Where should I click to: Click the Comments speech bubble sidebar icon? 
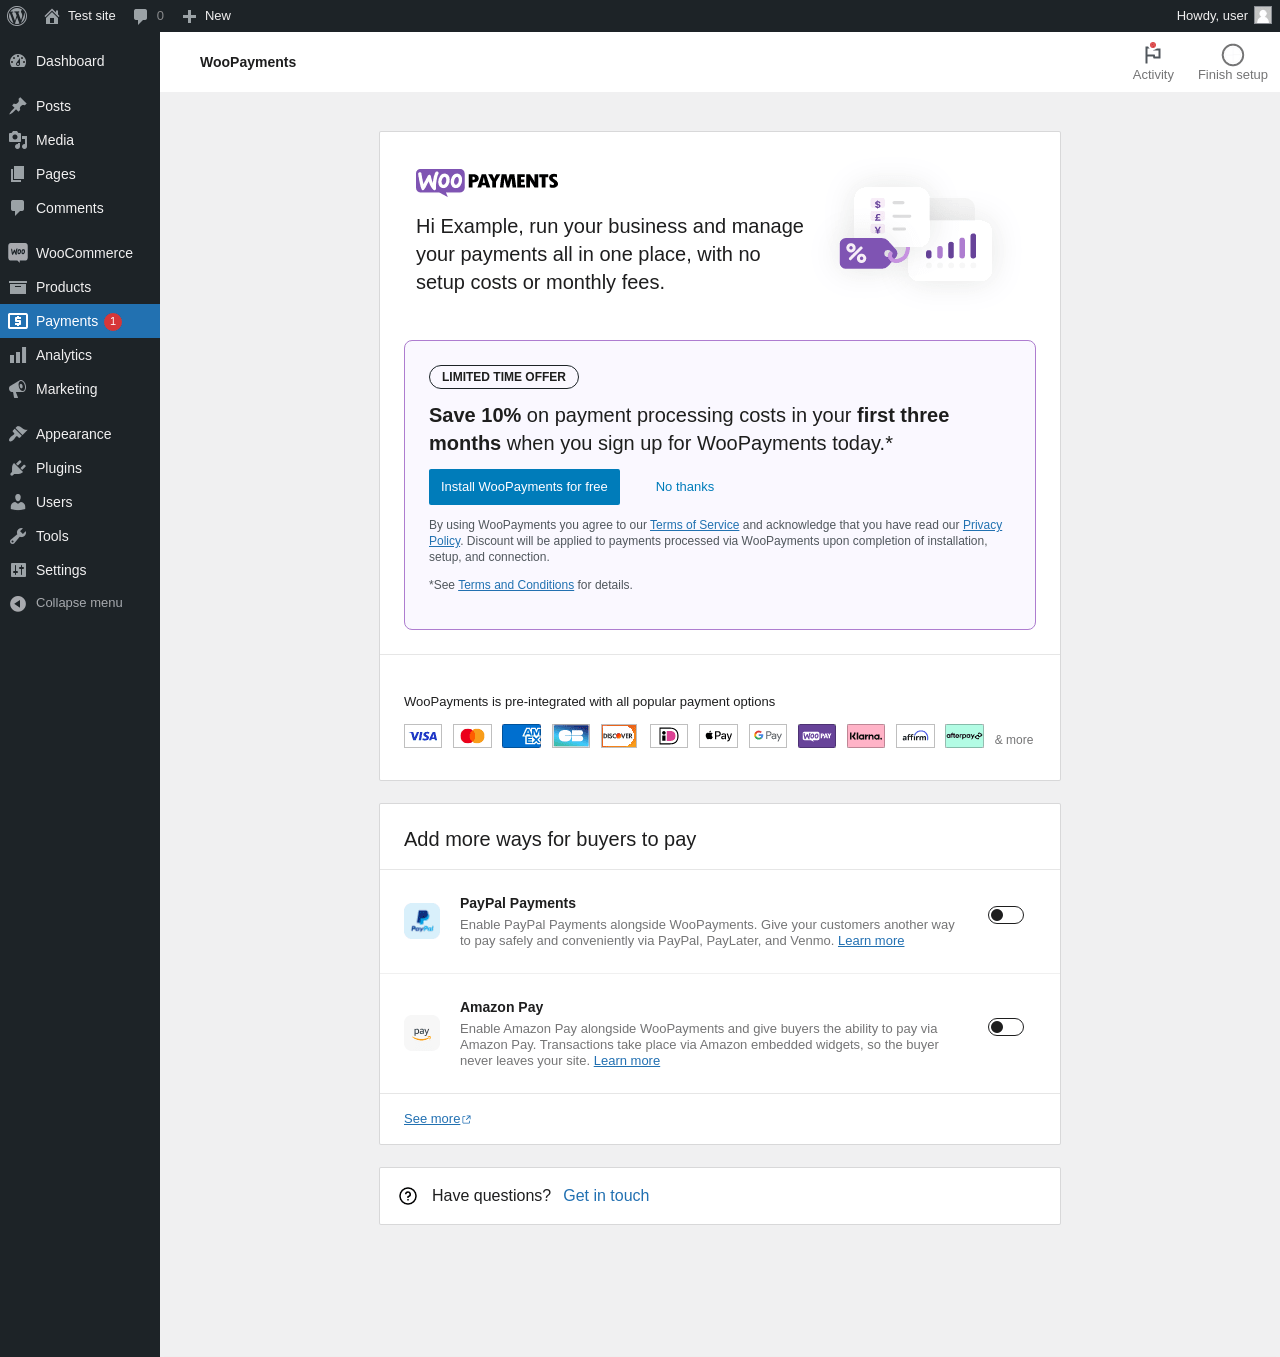click(x=18, y=208)
